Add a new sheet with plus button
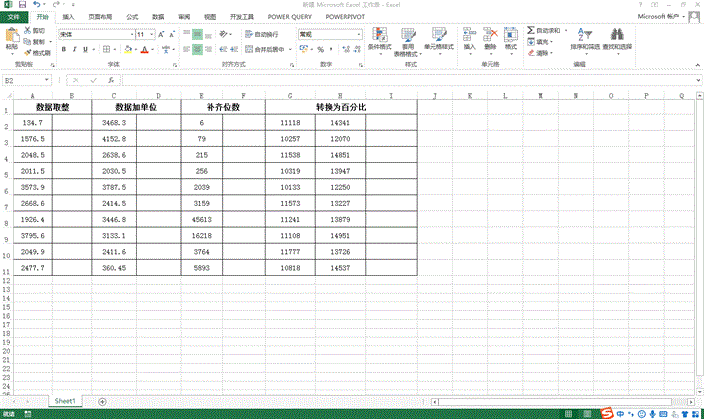 click(102, 401)
